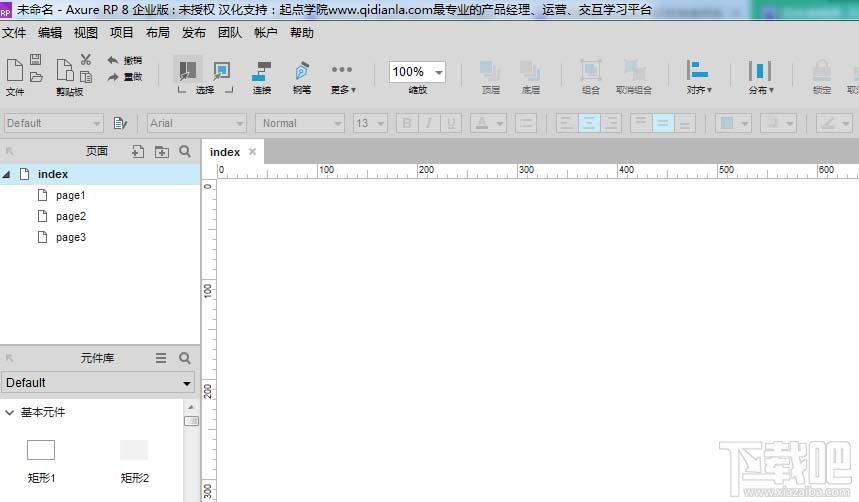This screenshot has width=859, height=502.
Task: Open the Normal font style dropdown
Action: click(x=300, y=123)
